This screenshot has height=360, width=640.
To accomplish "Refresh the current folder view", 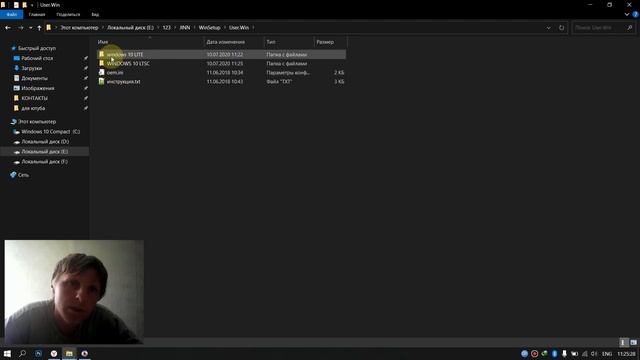I will pos(561,28).
